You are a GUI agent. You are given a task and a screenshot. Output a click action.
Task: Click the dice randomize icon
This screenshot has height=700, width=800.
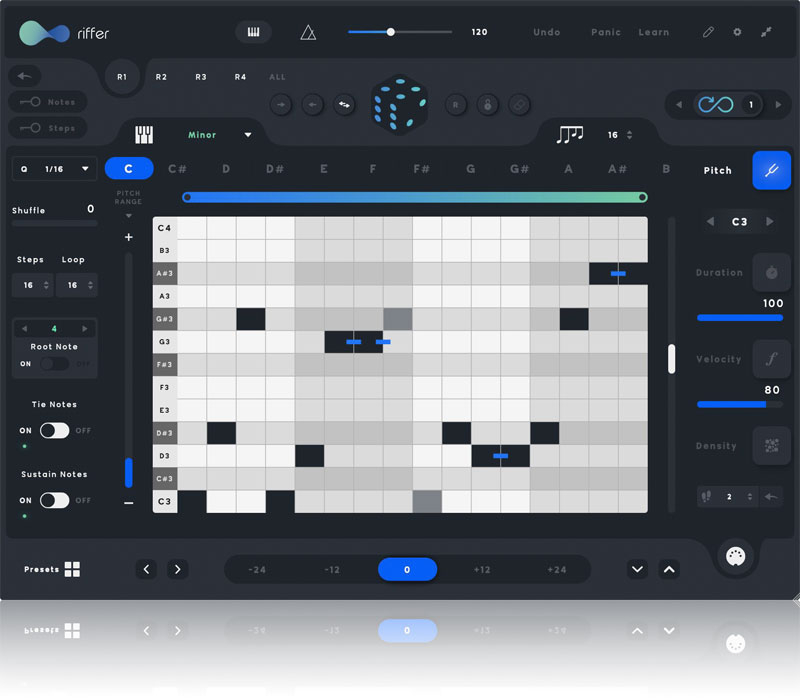click(x=400, y=103)
